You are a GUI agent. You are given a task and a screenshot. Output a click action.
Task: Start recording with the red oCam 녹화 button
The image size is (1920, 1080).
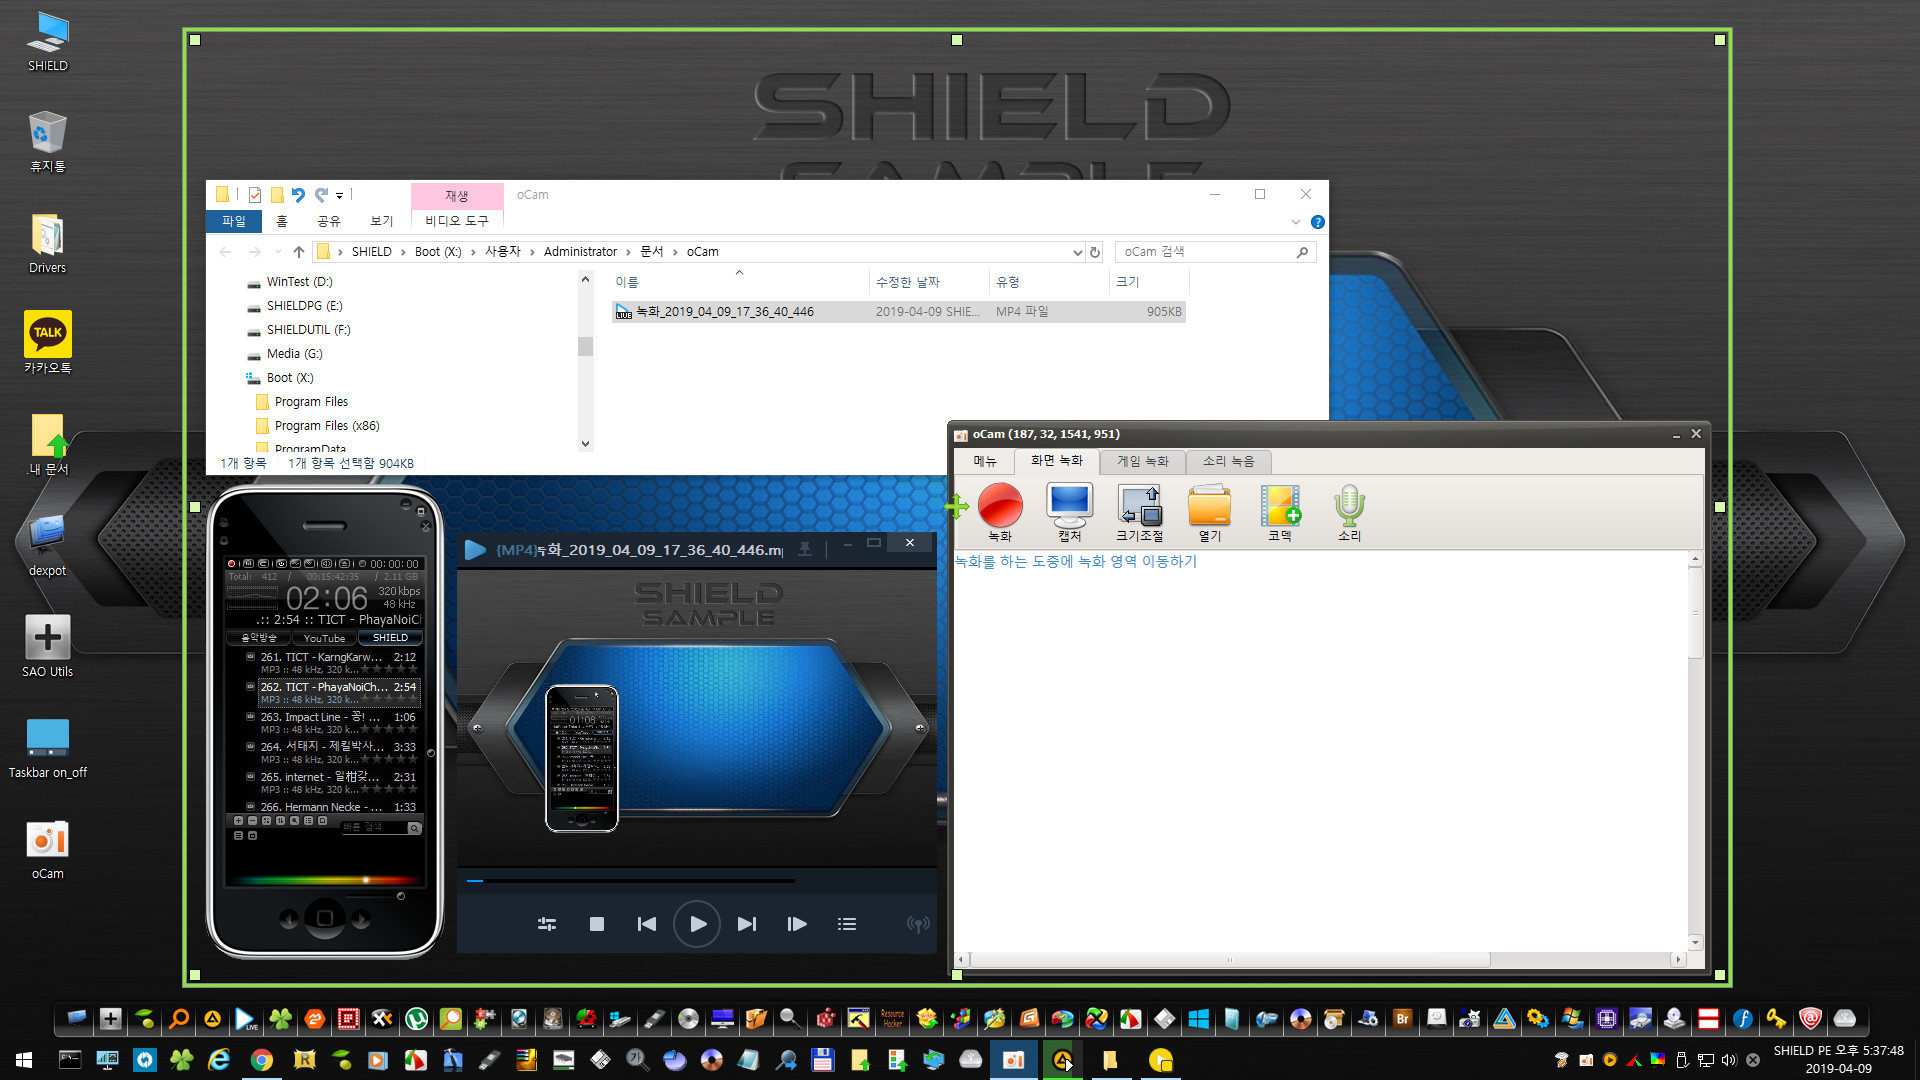tap(1000, 512)
